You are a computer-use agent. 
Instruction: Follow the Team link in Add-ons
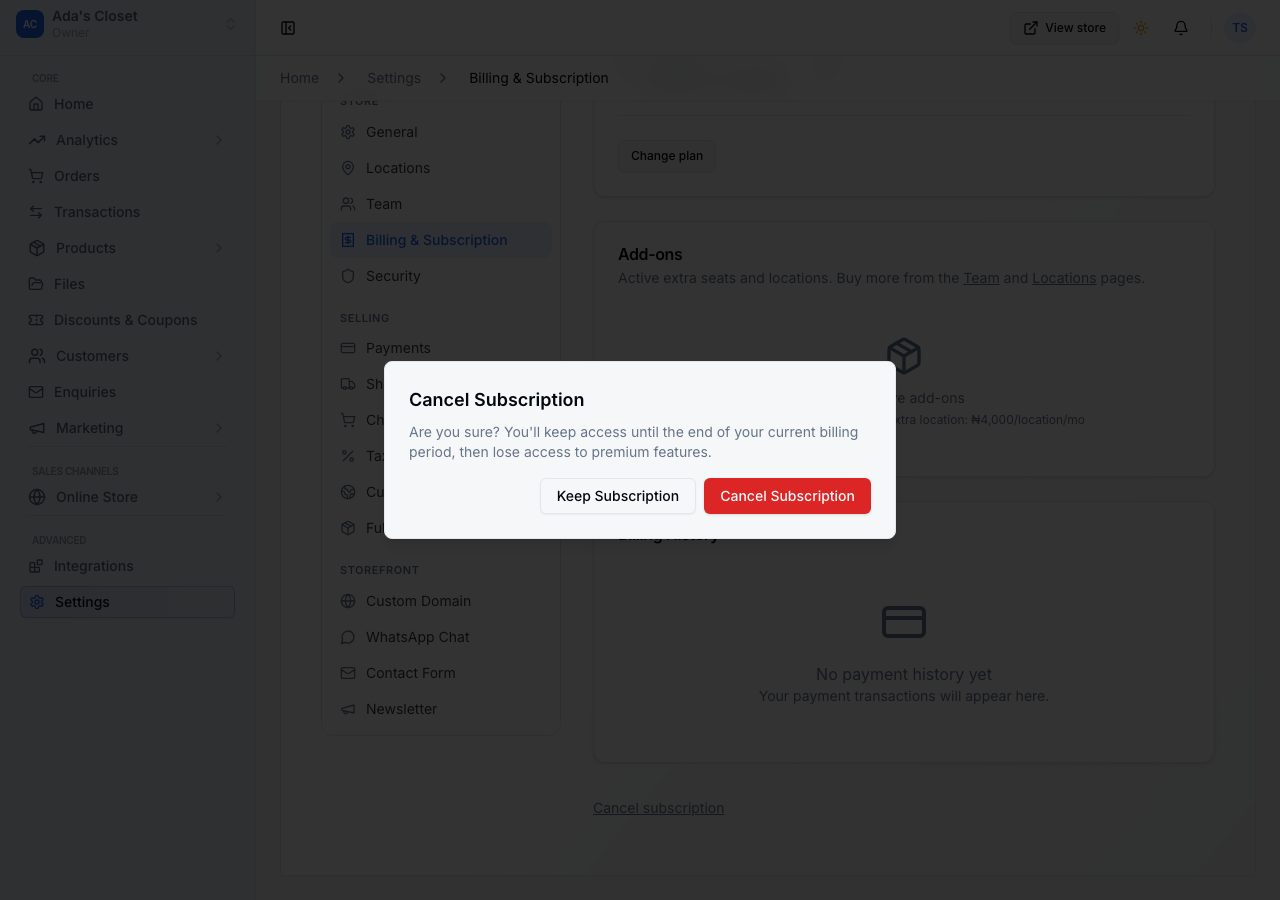(981, 278)
